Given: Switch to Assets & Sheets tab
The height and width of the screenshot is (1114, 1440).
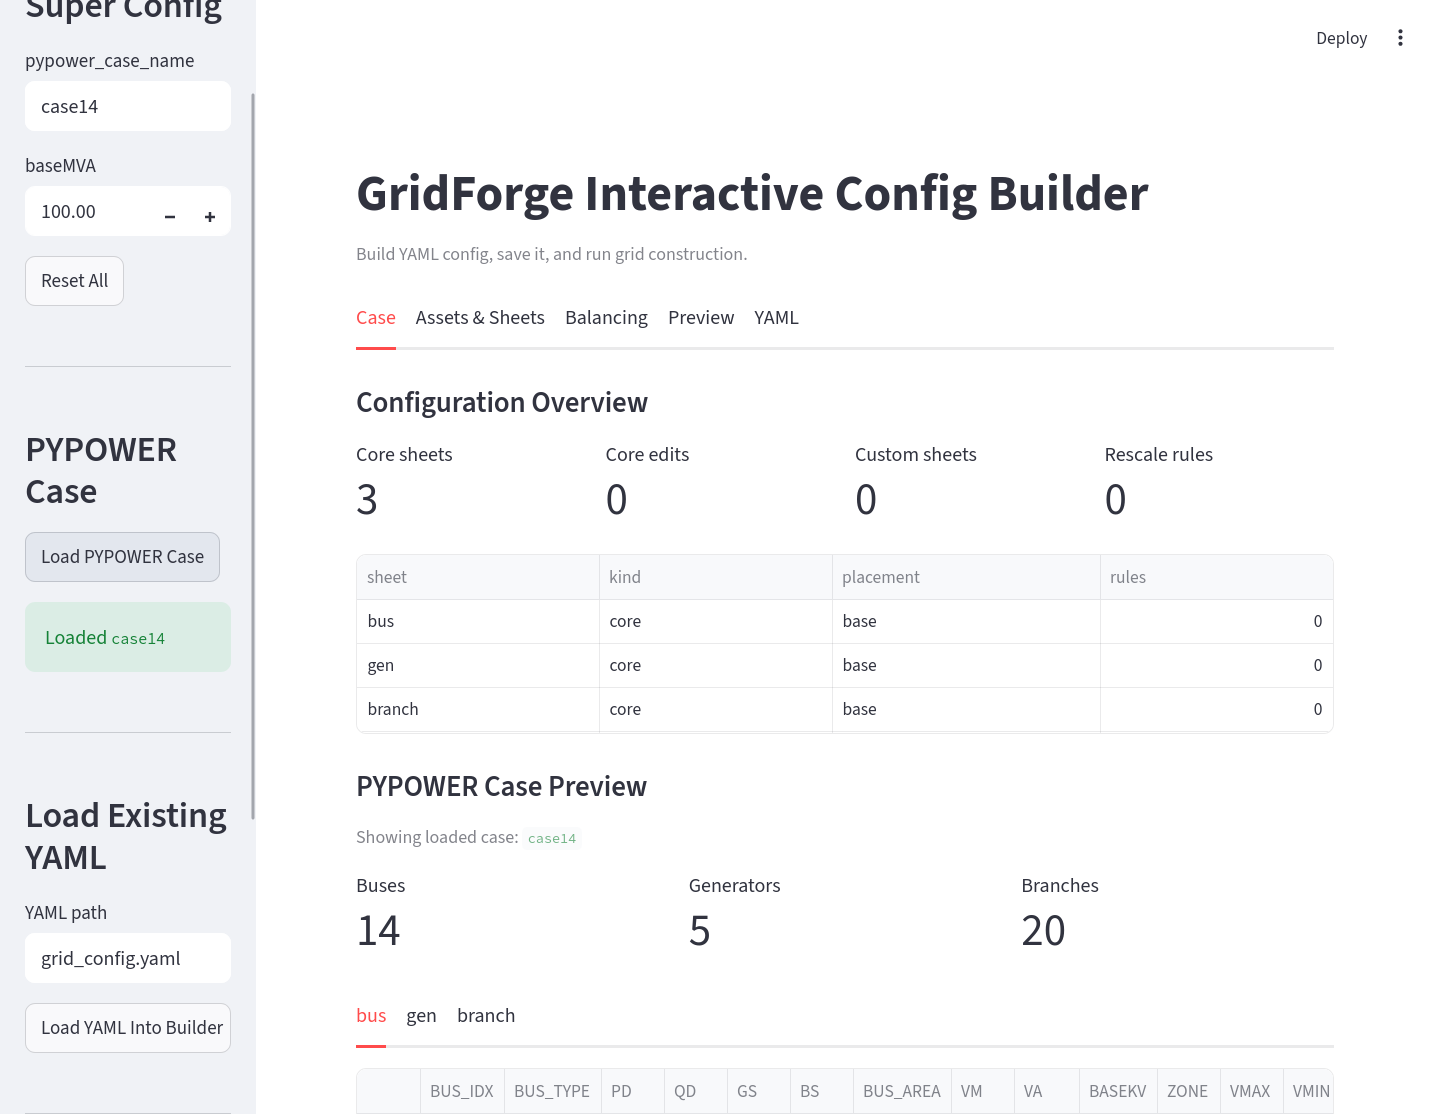Looking at the screenshot, I should (x=480, y=318).
